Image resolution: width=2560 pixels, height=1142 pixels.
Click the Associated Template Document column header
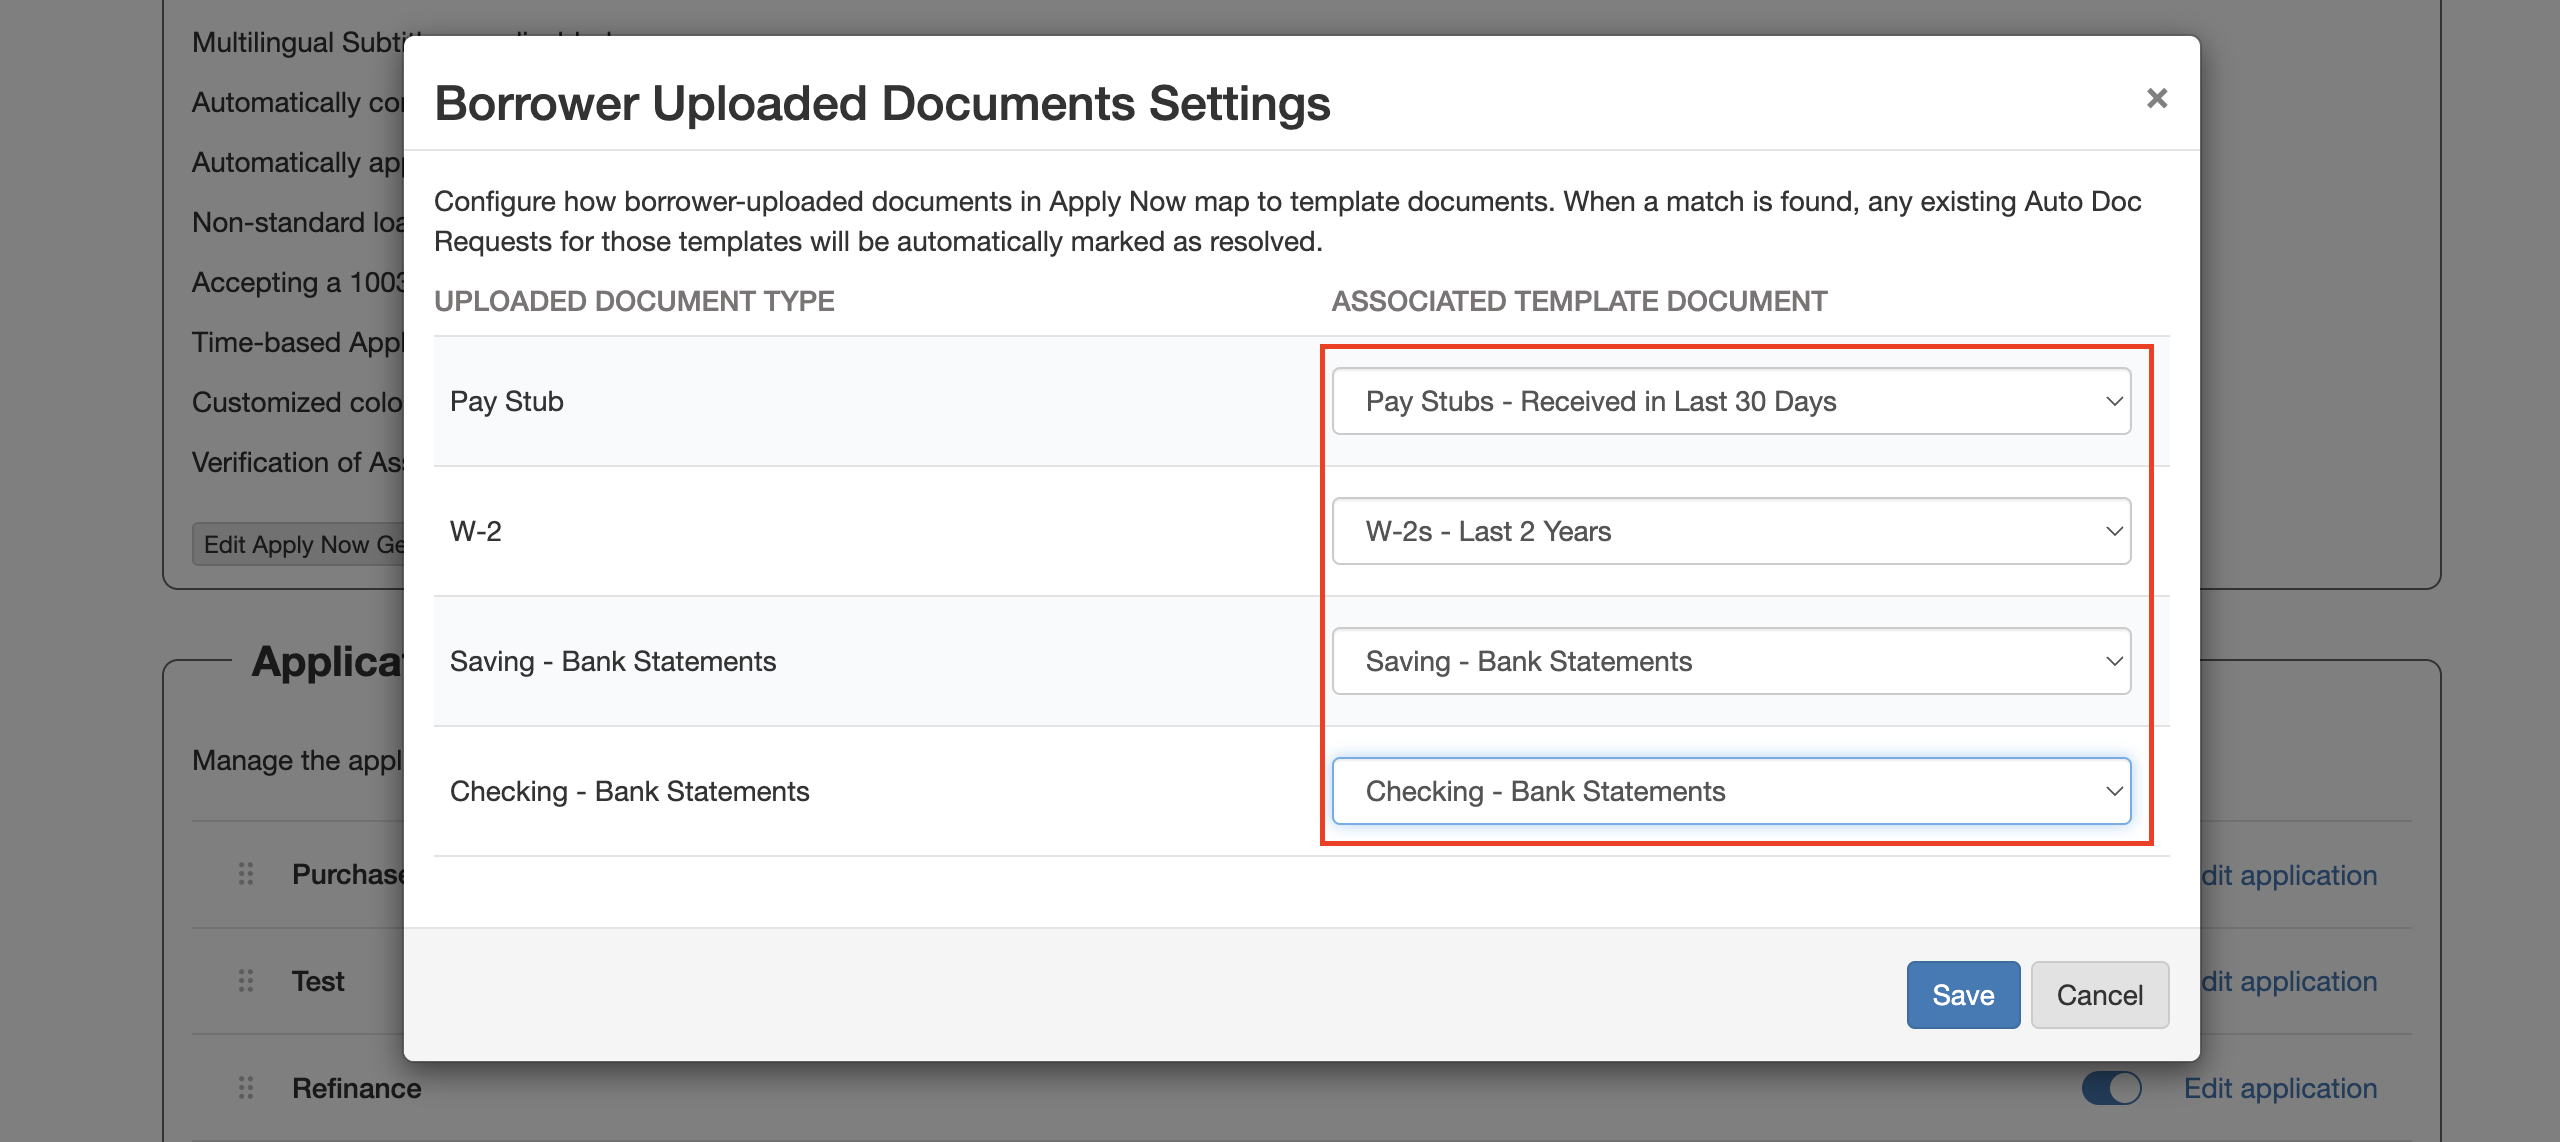1579,301
